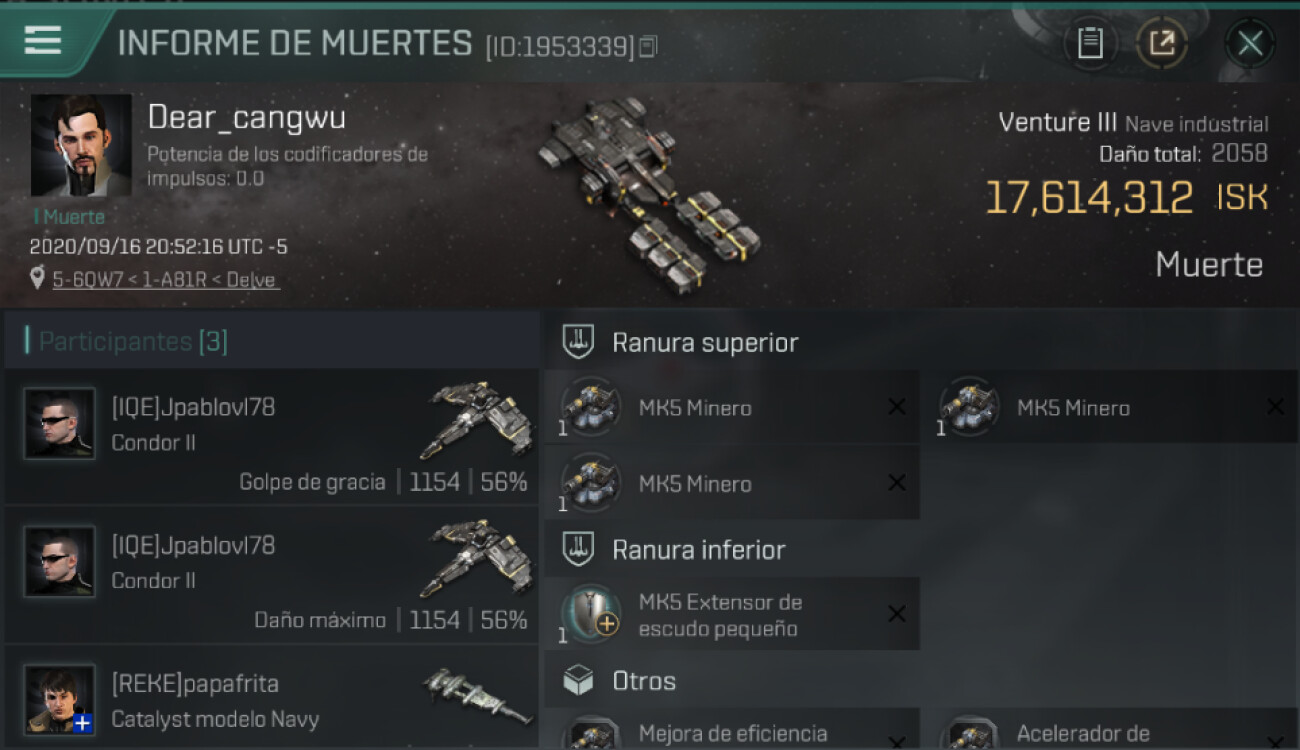Open Dear_cangwu's pilot portrait

[81, 146]
